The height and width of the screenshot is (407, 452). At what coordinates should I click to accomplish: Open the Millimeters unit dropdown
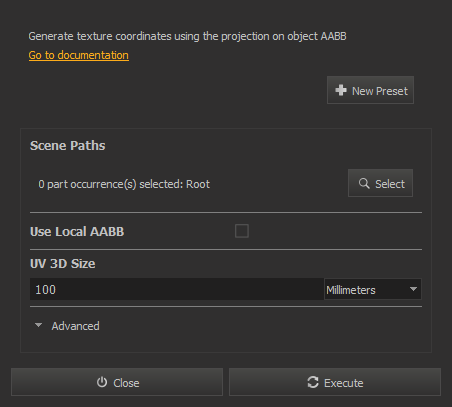[x=373, y=289]
